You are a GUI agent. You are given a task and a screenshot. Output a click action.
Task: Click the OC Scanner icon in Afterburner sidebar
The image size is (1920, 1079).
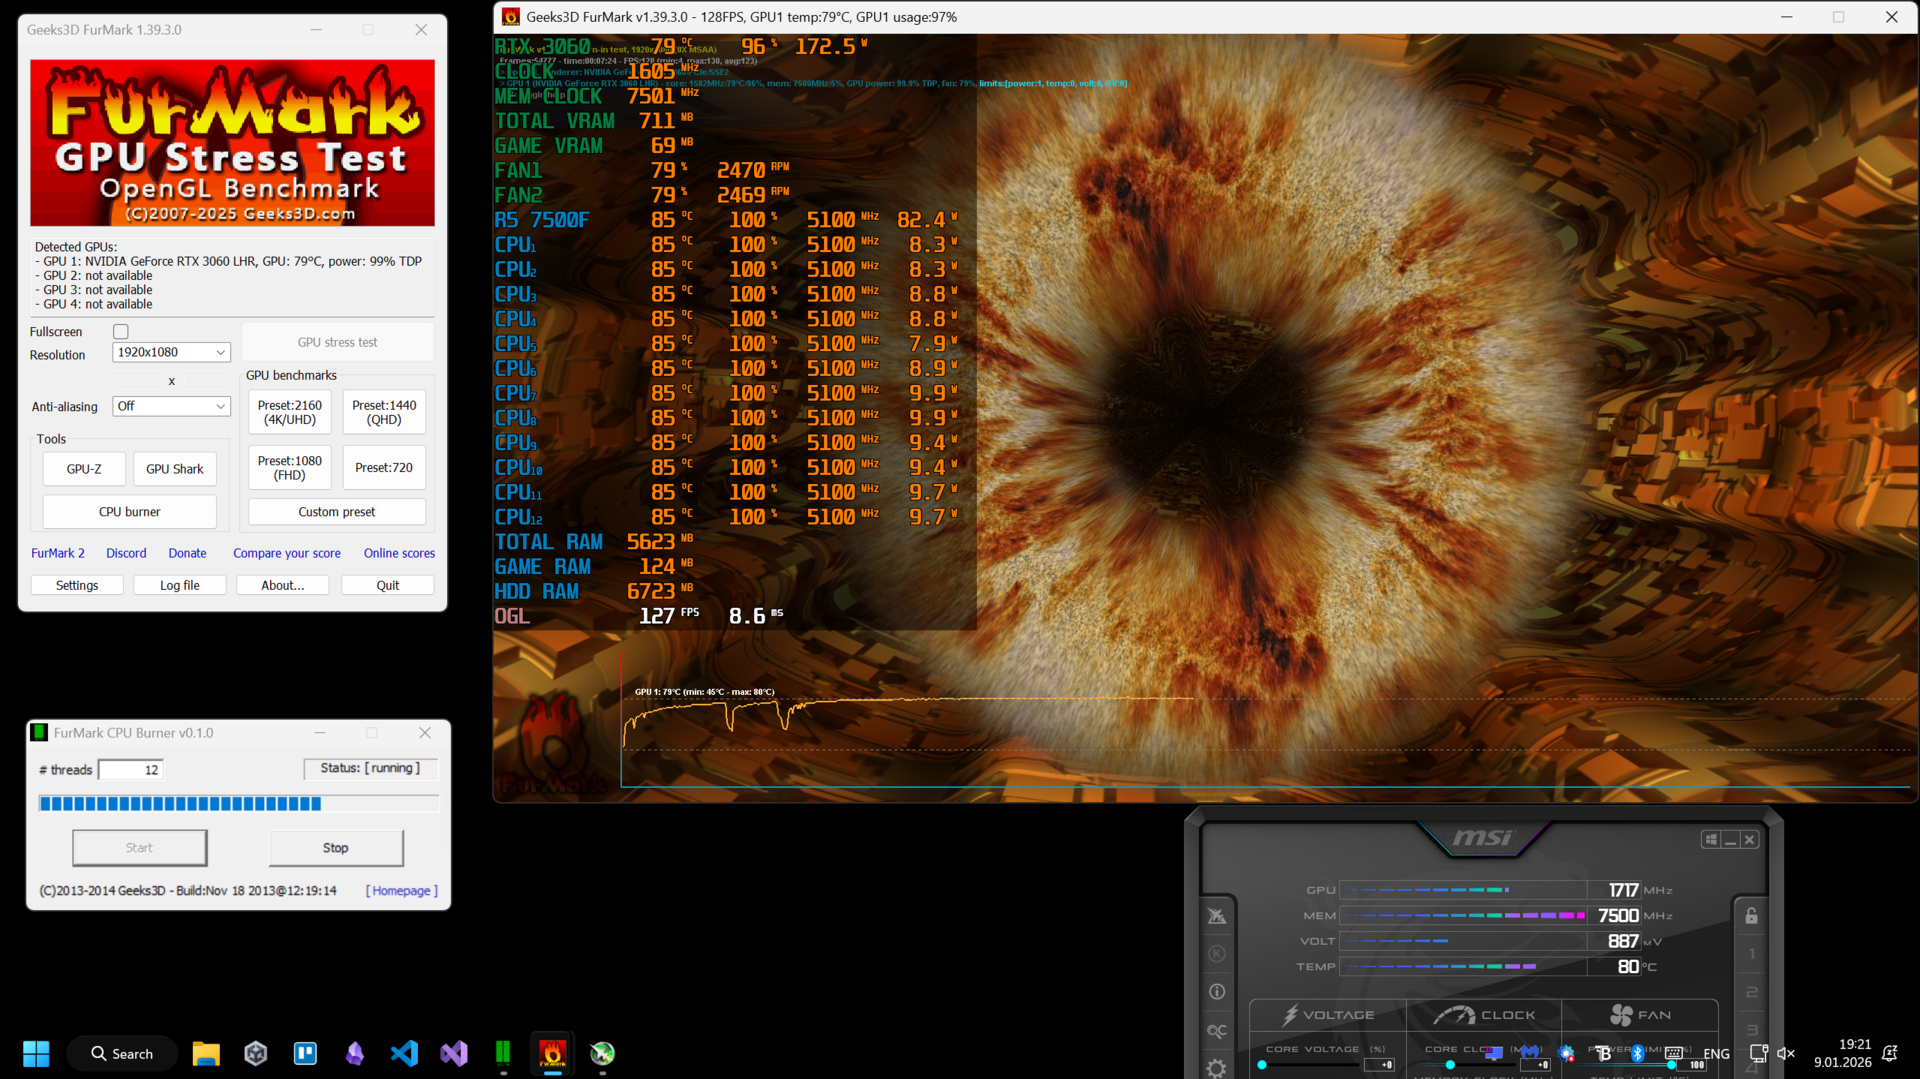pos(1217,1029)
